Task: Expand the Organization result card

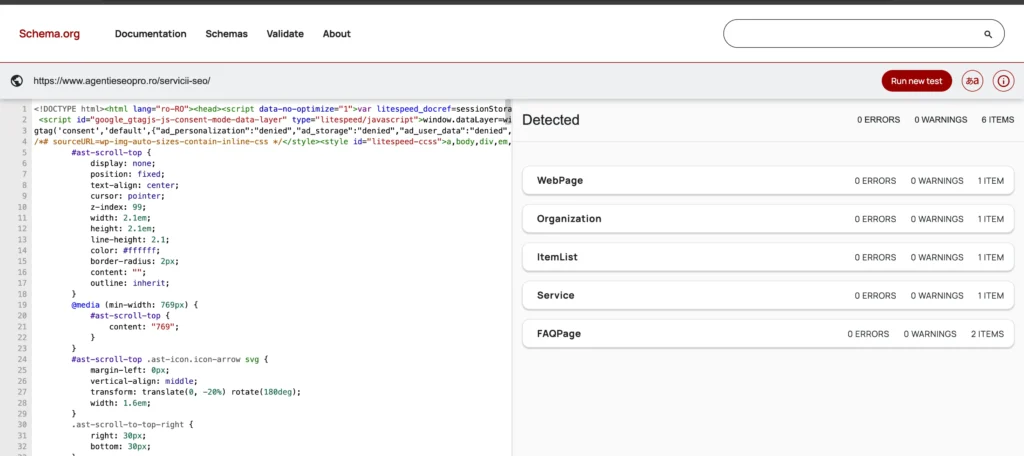Action: point(768,219)
